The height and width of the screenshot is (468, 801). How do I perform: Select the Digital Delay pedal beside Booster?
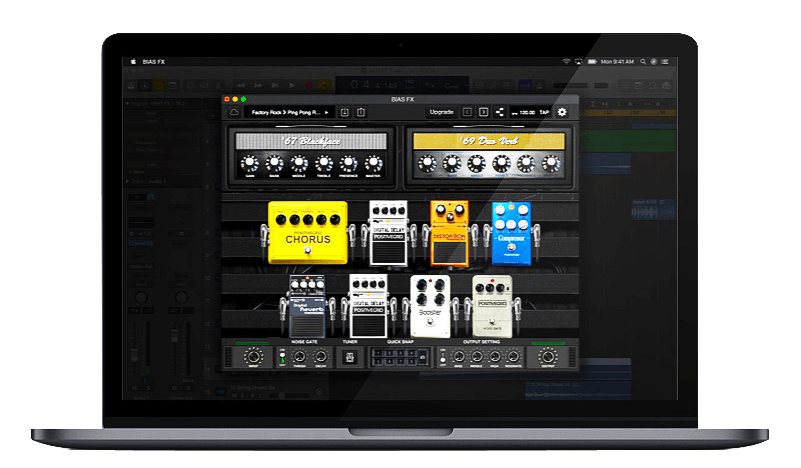368,306
